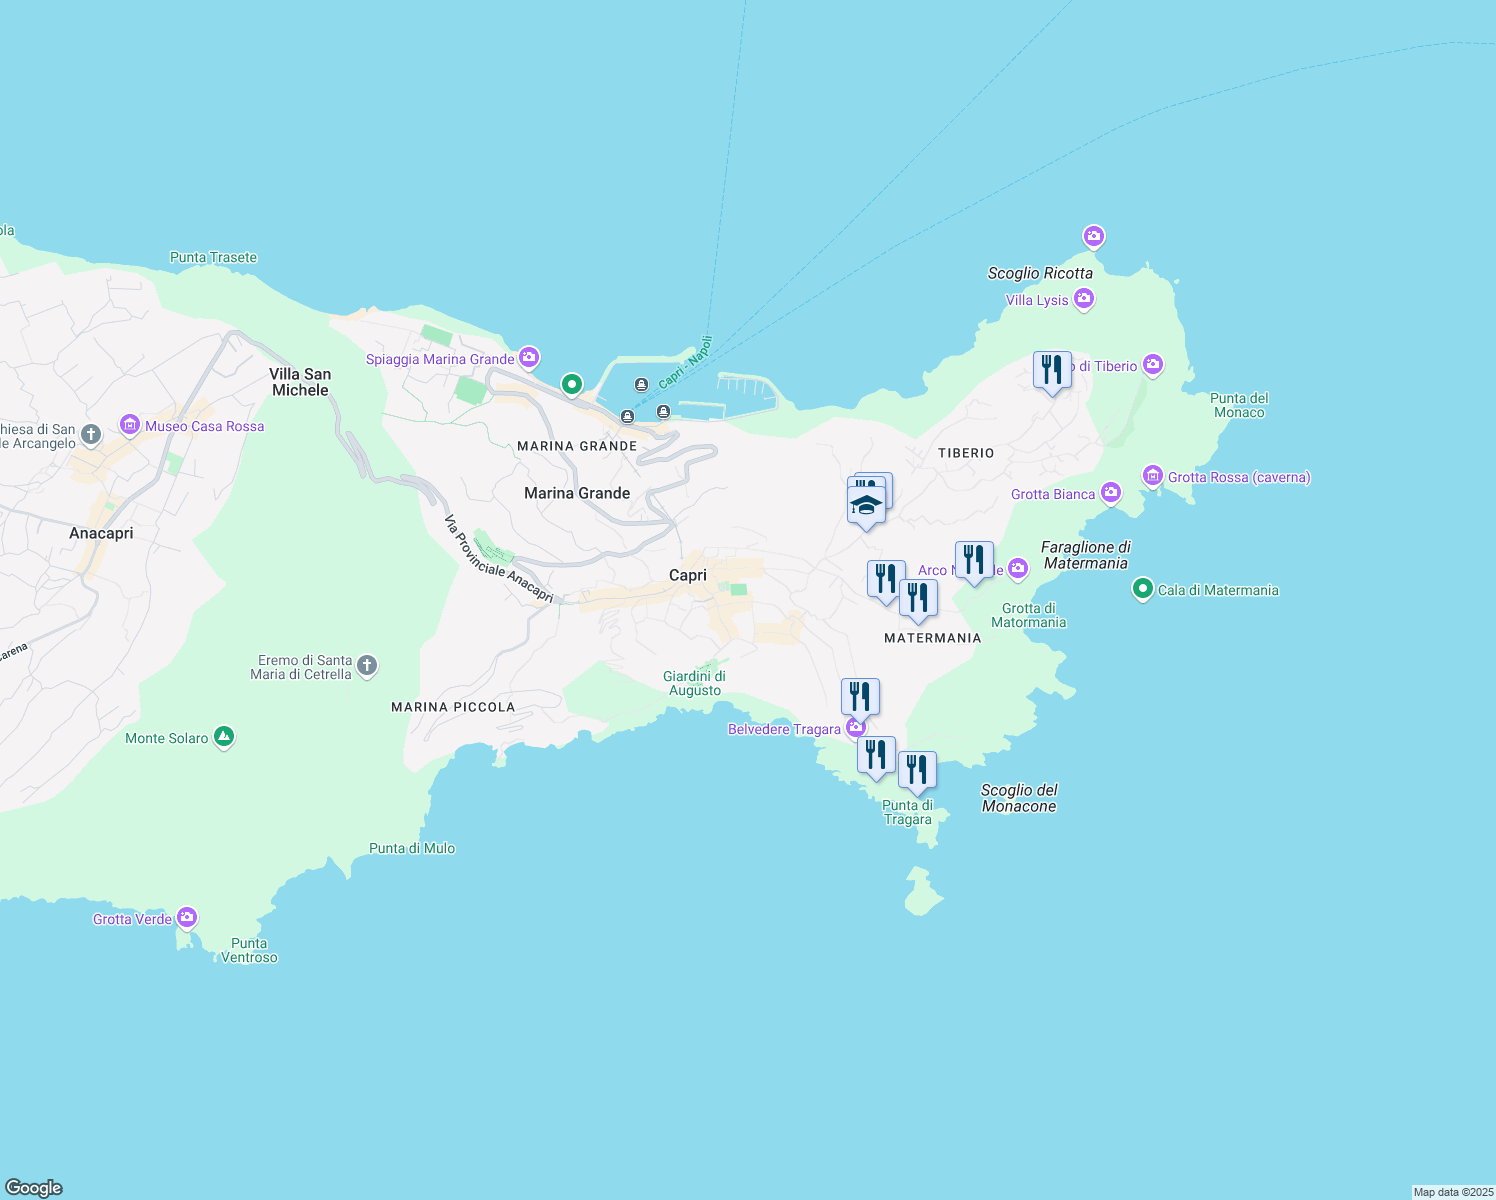Image resolution: width=1496 pixels, height=1200 pixels.
Task: Click the Capri town label
Action: 688,575
